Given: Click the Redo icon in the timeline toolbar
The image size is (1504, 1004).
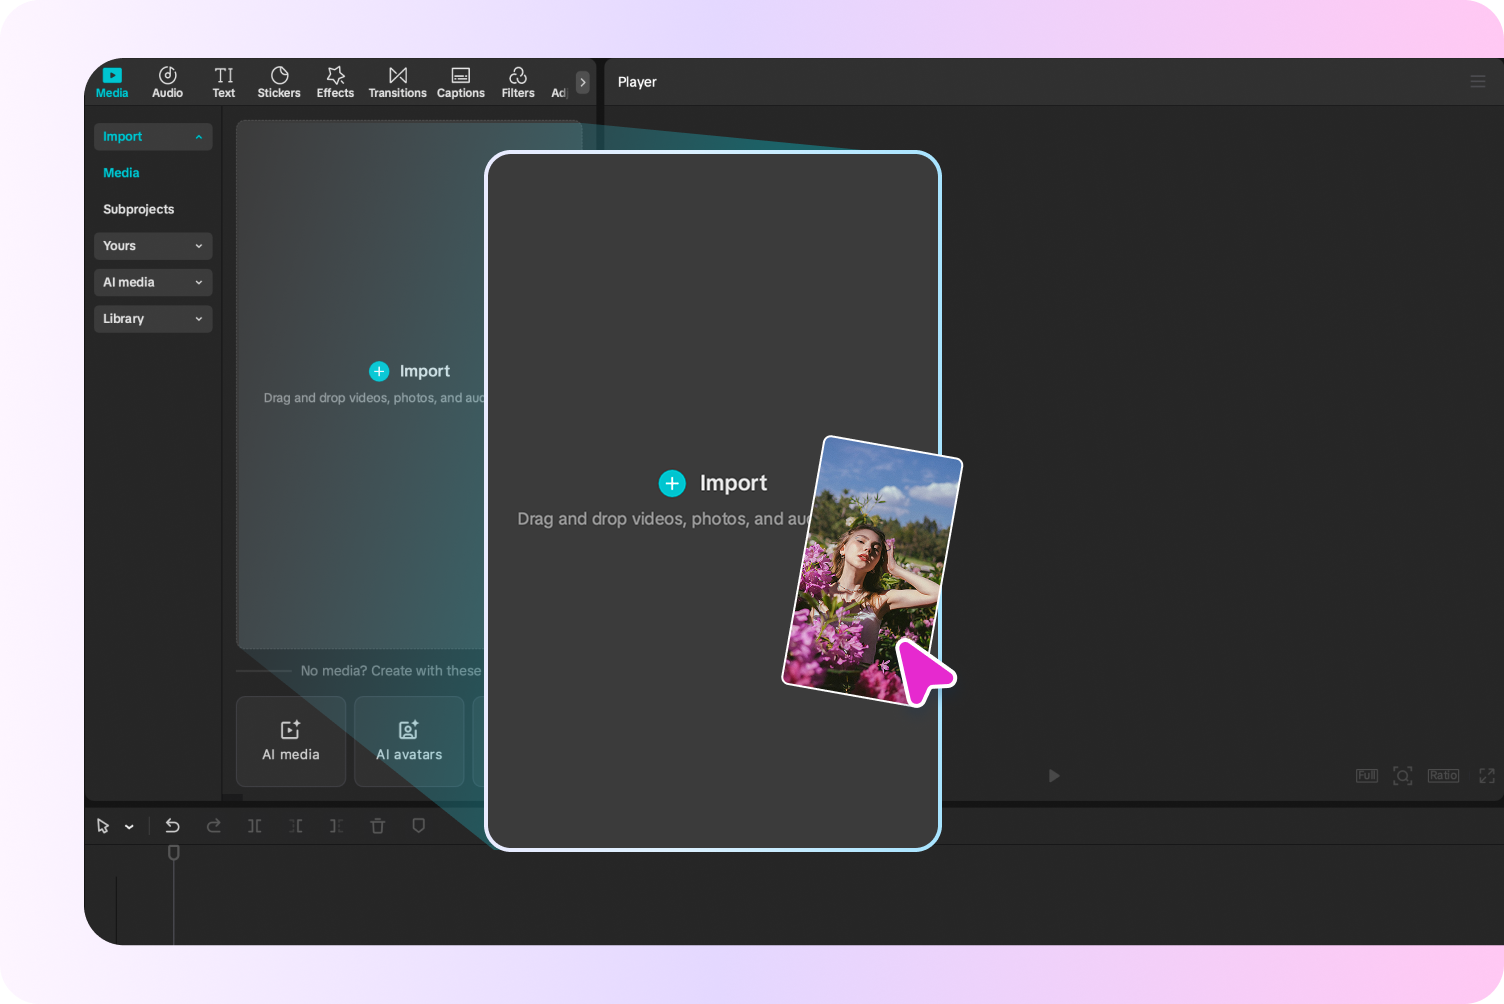Looking at the screenshot, I should coord(213,826).
